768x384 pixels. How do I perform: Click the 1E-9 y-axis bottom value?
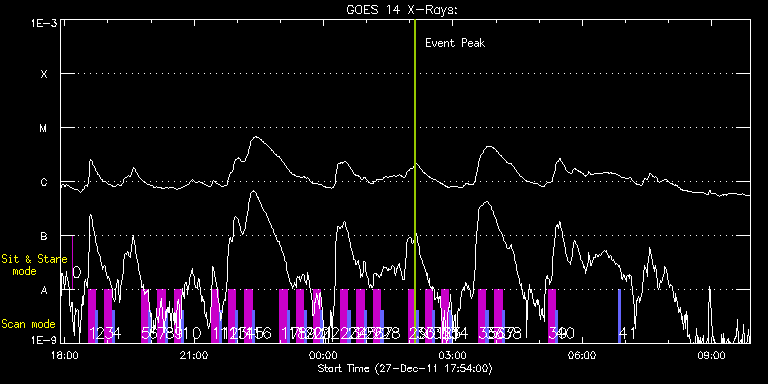pyautogui.click(x=44, y=339)
